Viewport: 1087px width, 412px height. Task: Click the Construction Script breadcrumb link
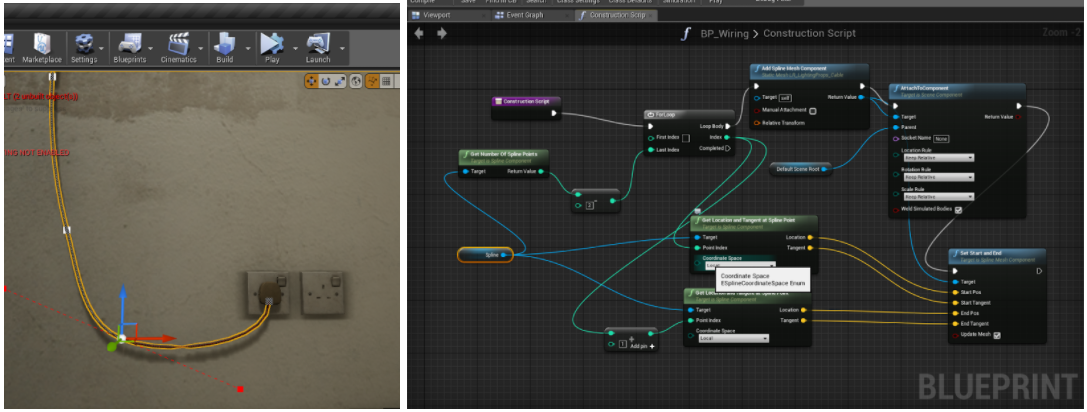pos(810,33)
